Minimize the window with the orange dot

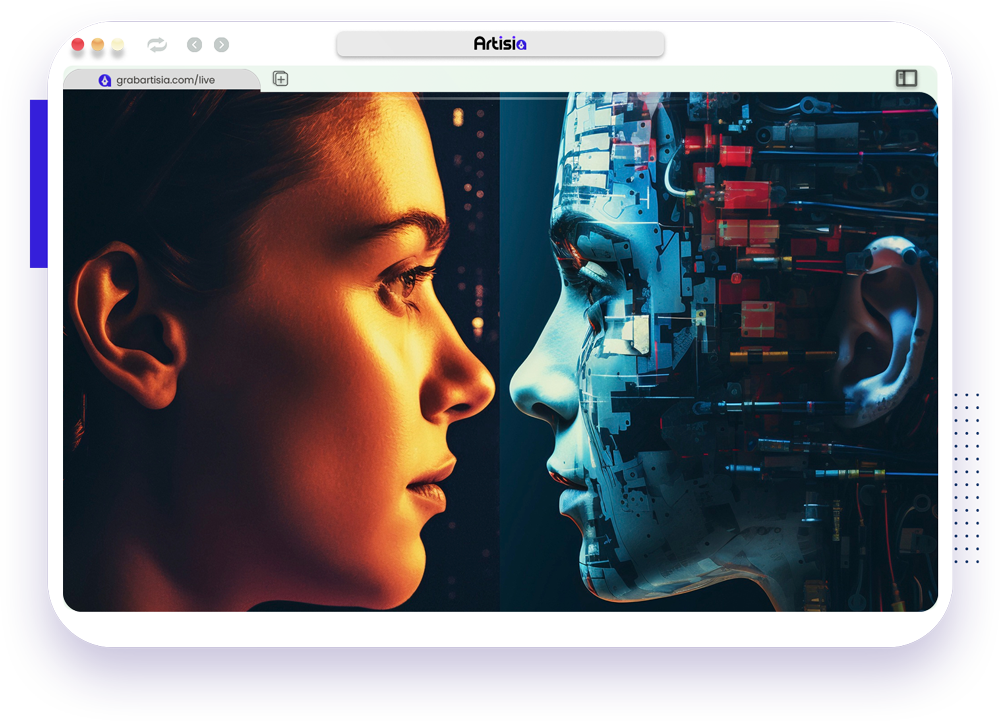point(98,45)
